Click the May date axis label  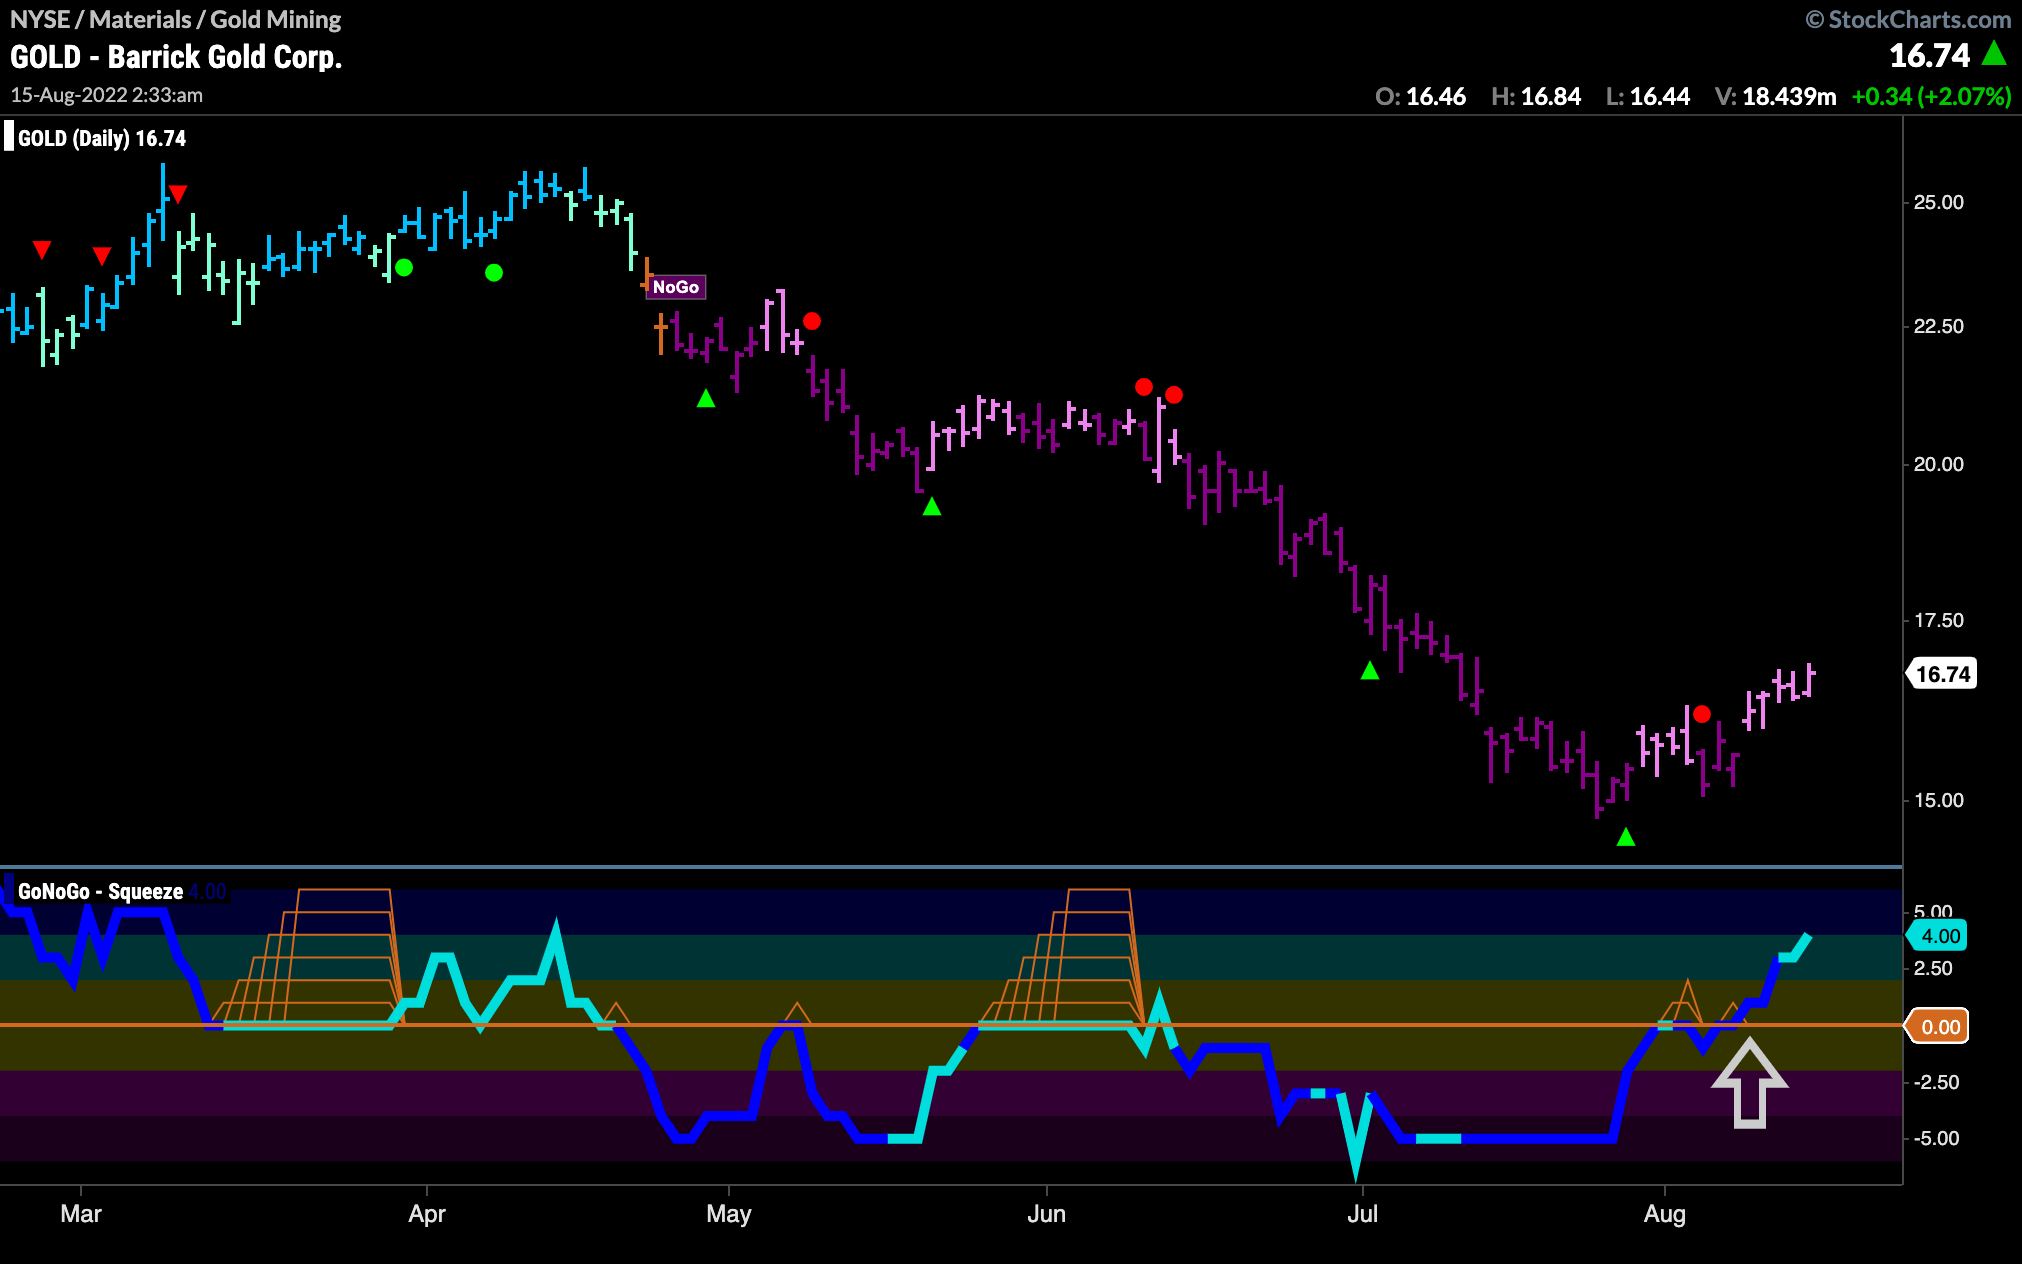729,1214
